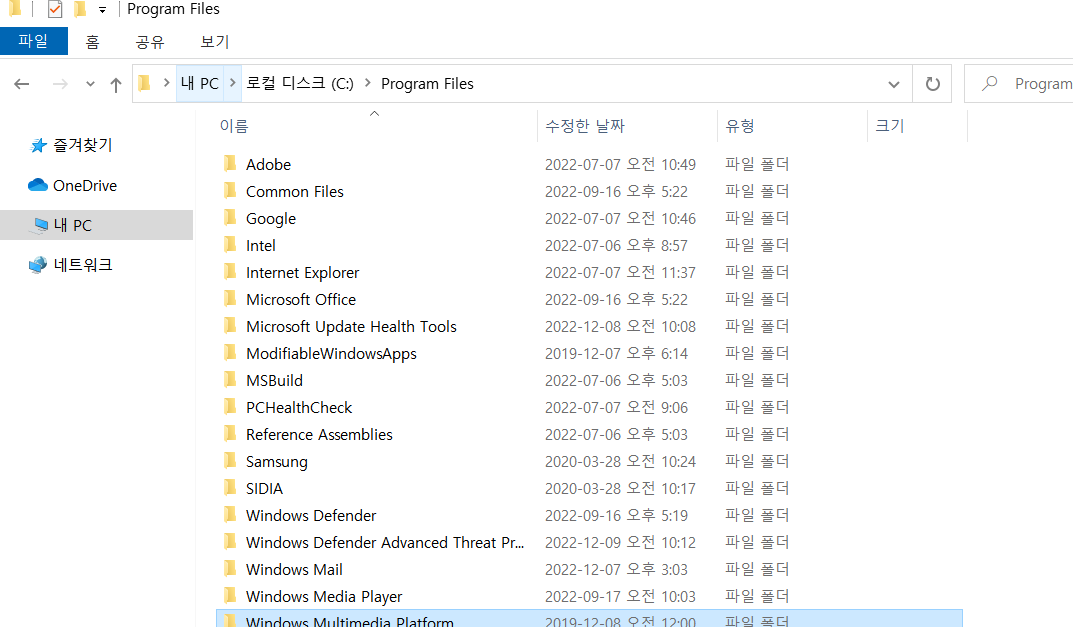Go back using the back arrow
The image size is (1073, 627).
pyautogui.click(x=22, y=84)
